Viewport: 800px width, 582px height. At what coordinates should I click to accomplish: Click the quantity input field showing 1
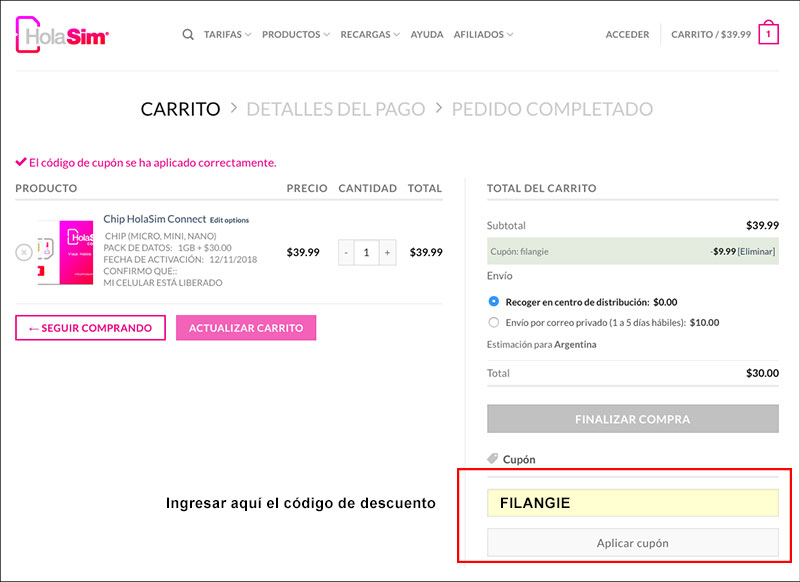point(366,252)
